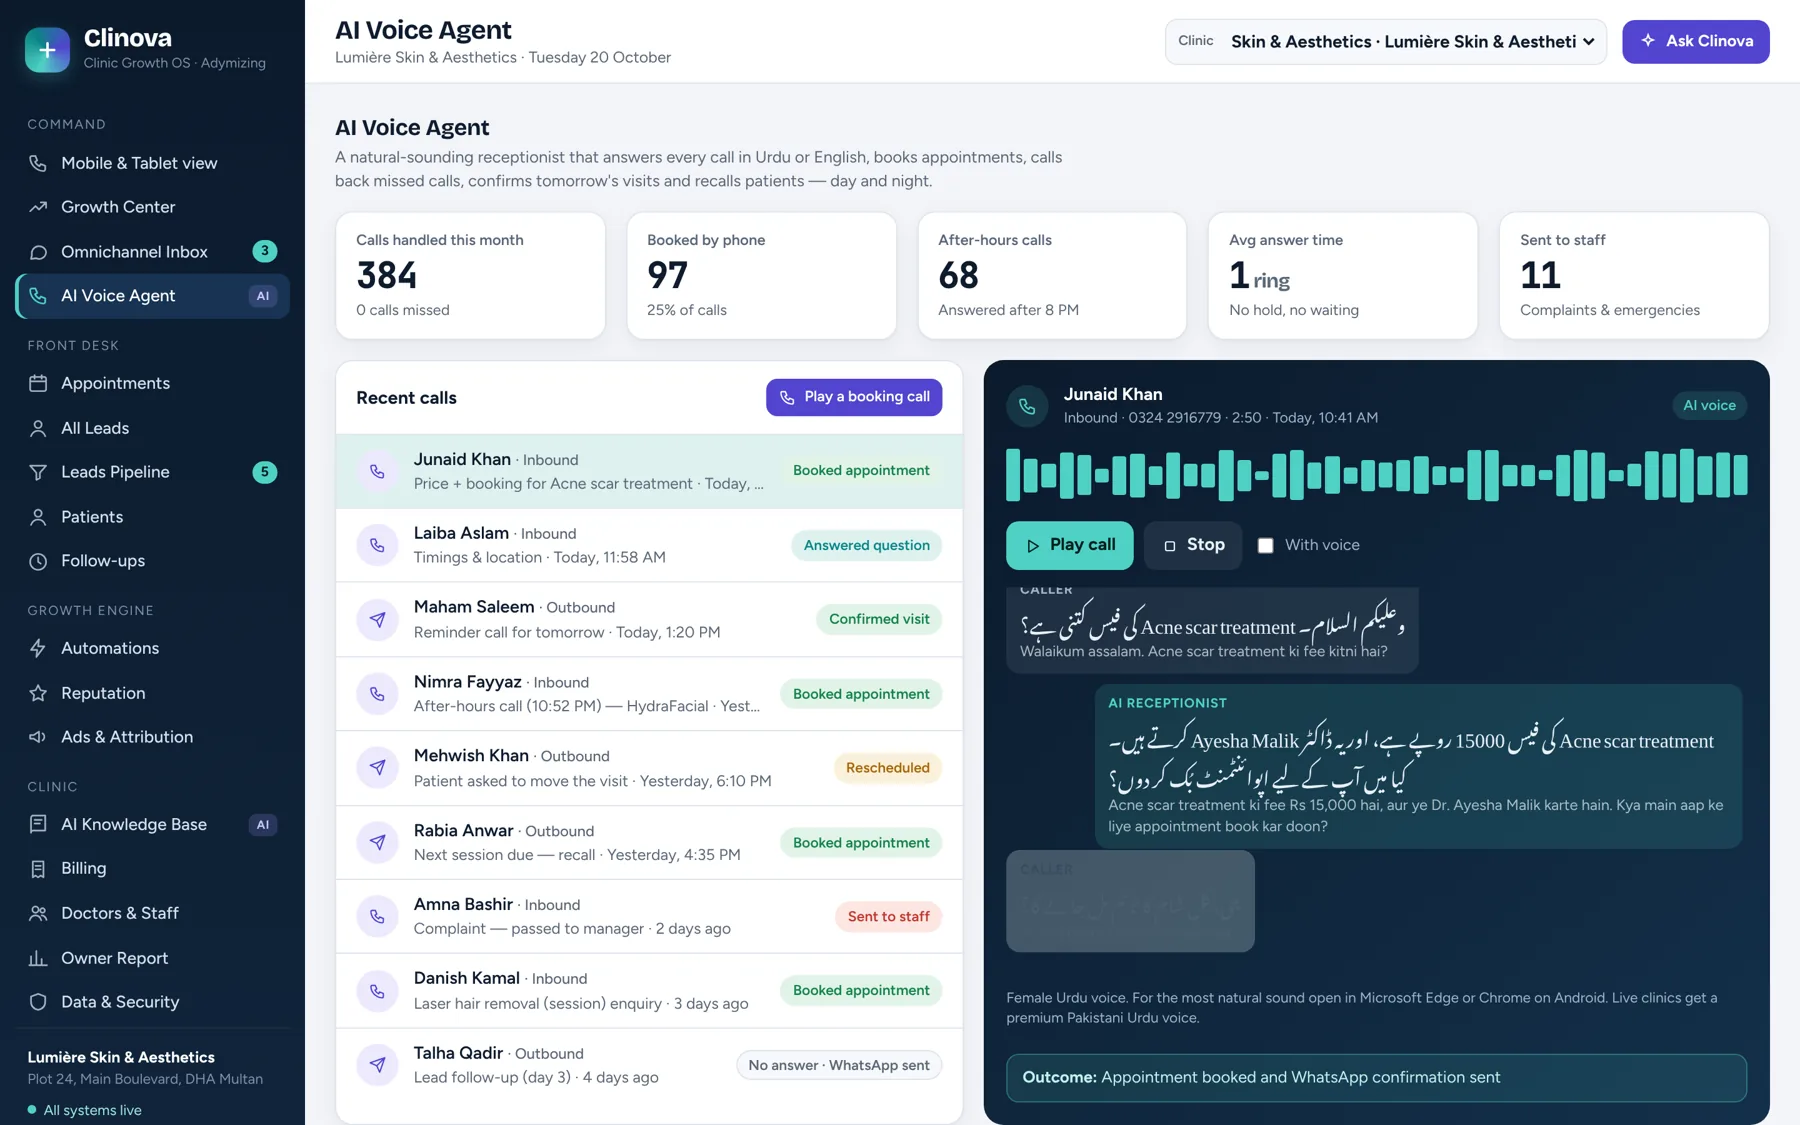The width and height of the screenshot is (1800, 1125).
Task: Click the All systems live status
Action: pos(84,1110)
